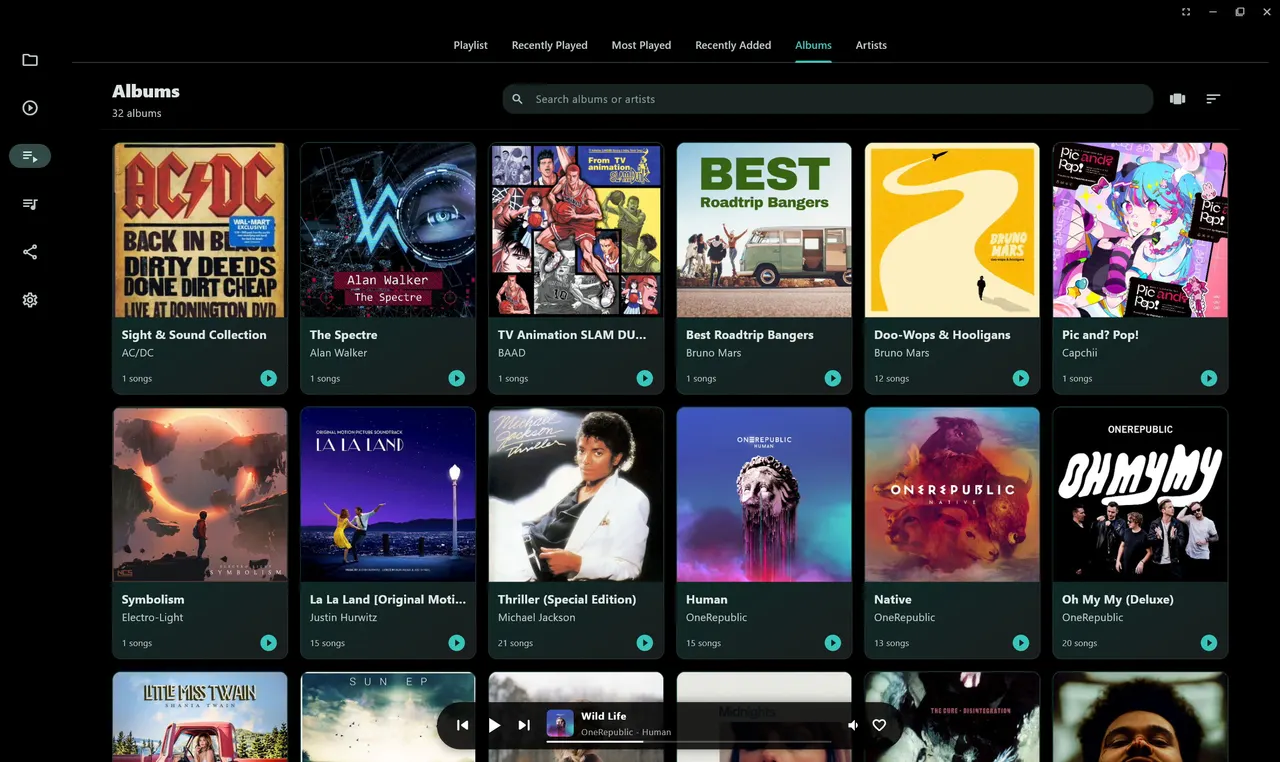
Task: Open the La La Land cover art
Action: pyautogui.click(x=388, y=494)
